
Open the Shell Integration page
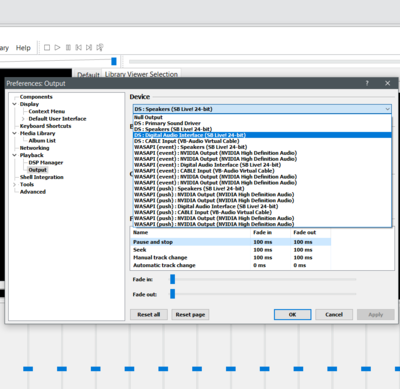coord(42,177)
